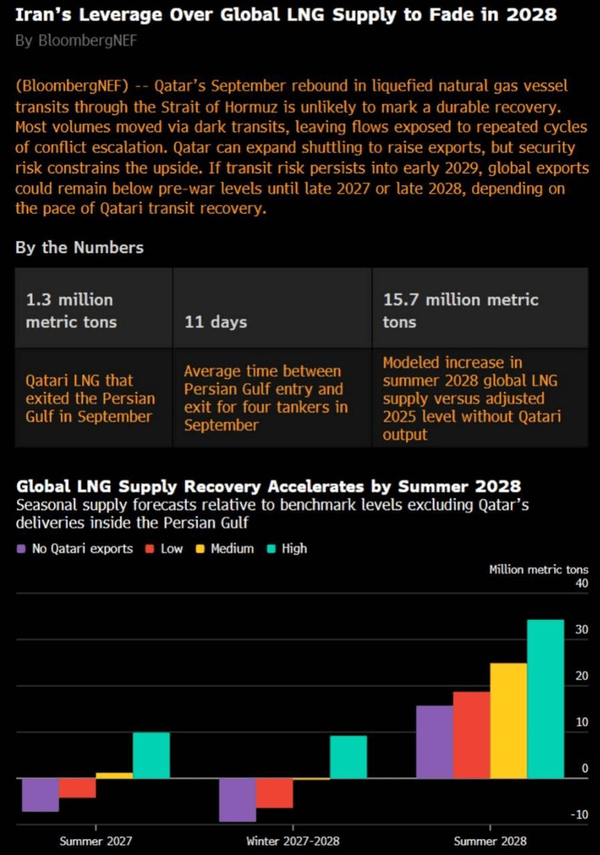Image resolution: width=600 pixels, height=855 pixels.
Task: Click the "No Qatari exports" legend label
Action: [82, 549]
